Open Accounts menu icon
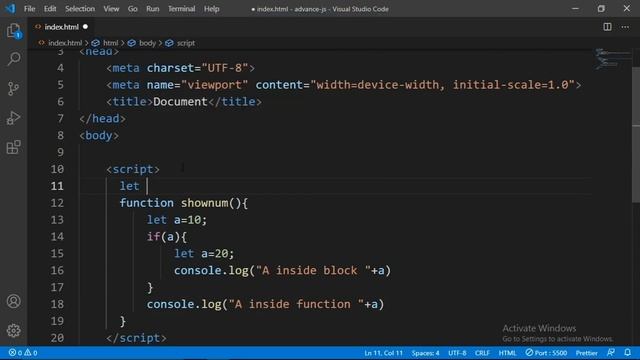The height and width of the screenshot is (360, 640). tap(13, 301)
